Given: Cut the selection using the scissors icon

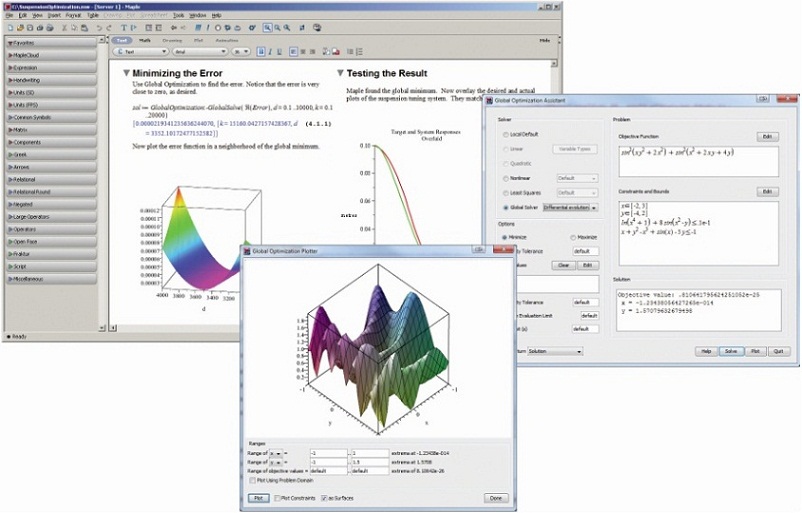Looking at the screenshot, I should click(x=64, y=28).
